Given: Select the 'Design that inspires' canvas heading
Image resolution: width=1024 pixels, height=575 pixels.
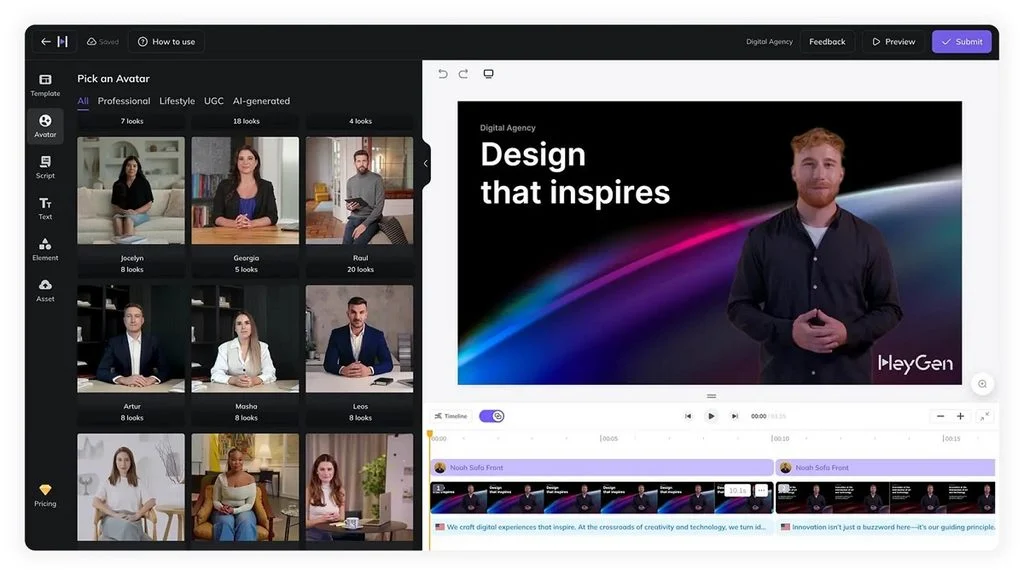Looking at the screenshot, I should (x=575, y=173).
